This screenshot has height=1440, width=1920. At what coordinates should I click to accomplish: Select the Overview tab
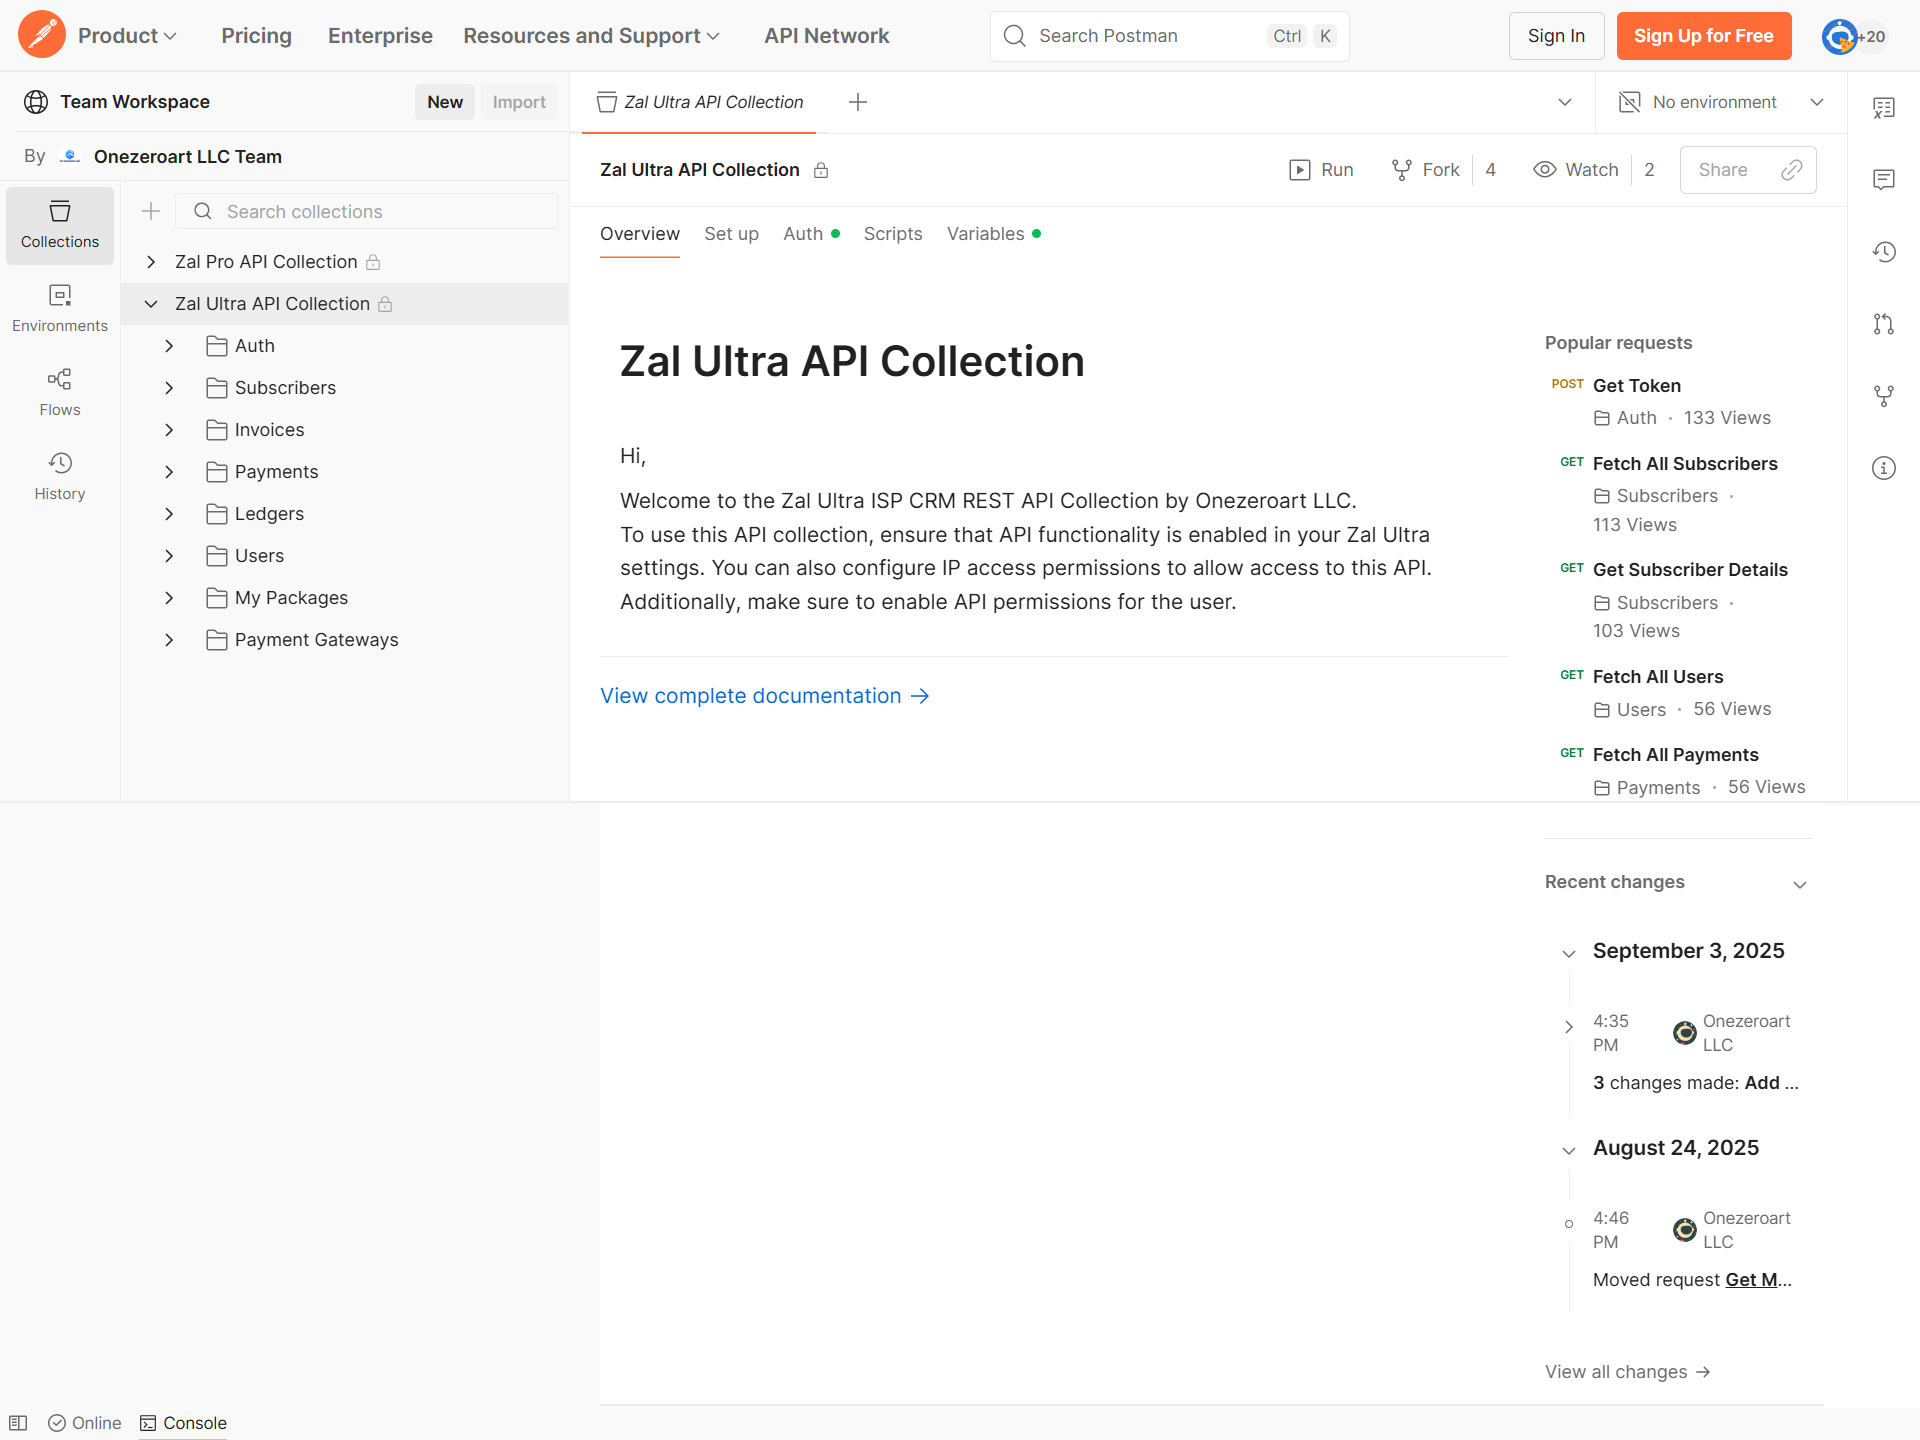pyautogui.click(x=640, y=234)
